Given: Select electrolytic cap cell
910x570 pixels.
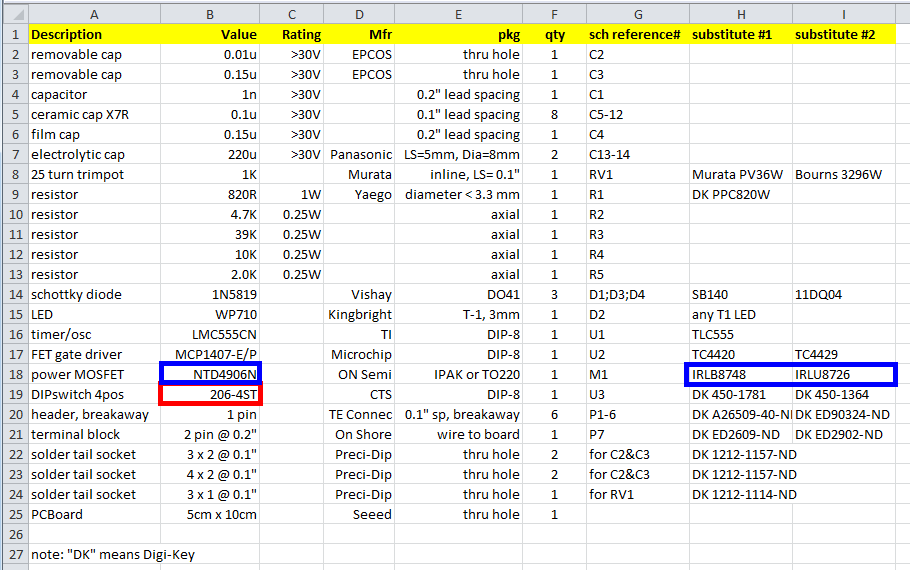Looking at the screenshot, I should (94, 154).
